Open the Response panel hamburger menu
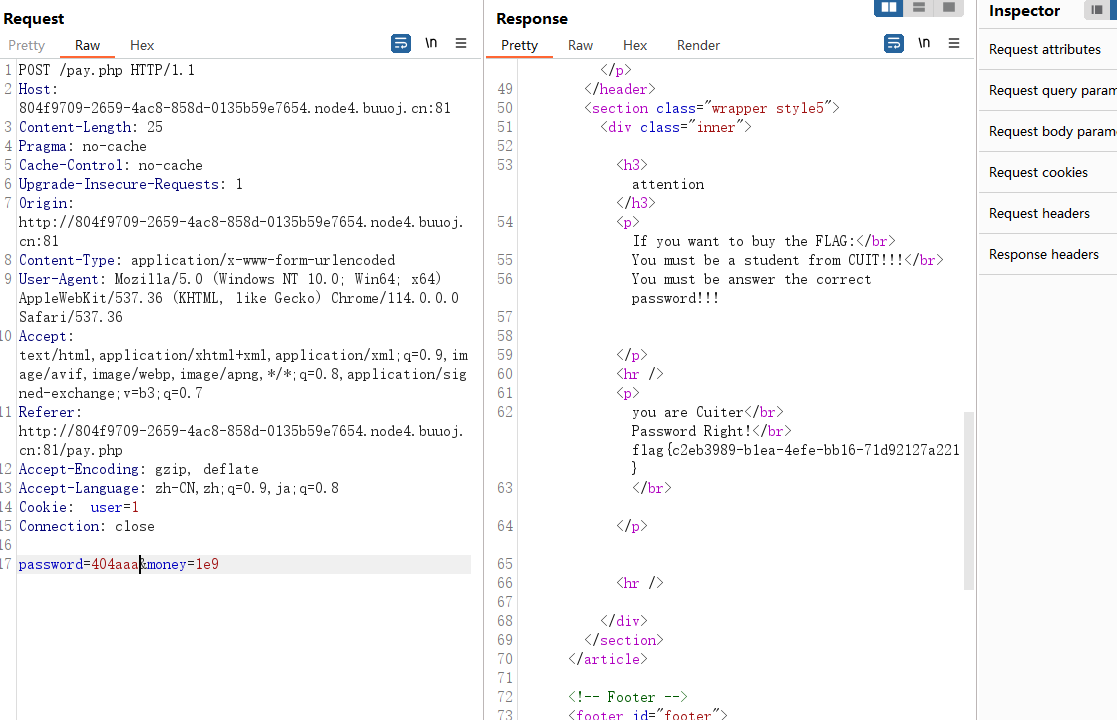The image size is (1117, 720). (954, 43)
